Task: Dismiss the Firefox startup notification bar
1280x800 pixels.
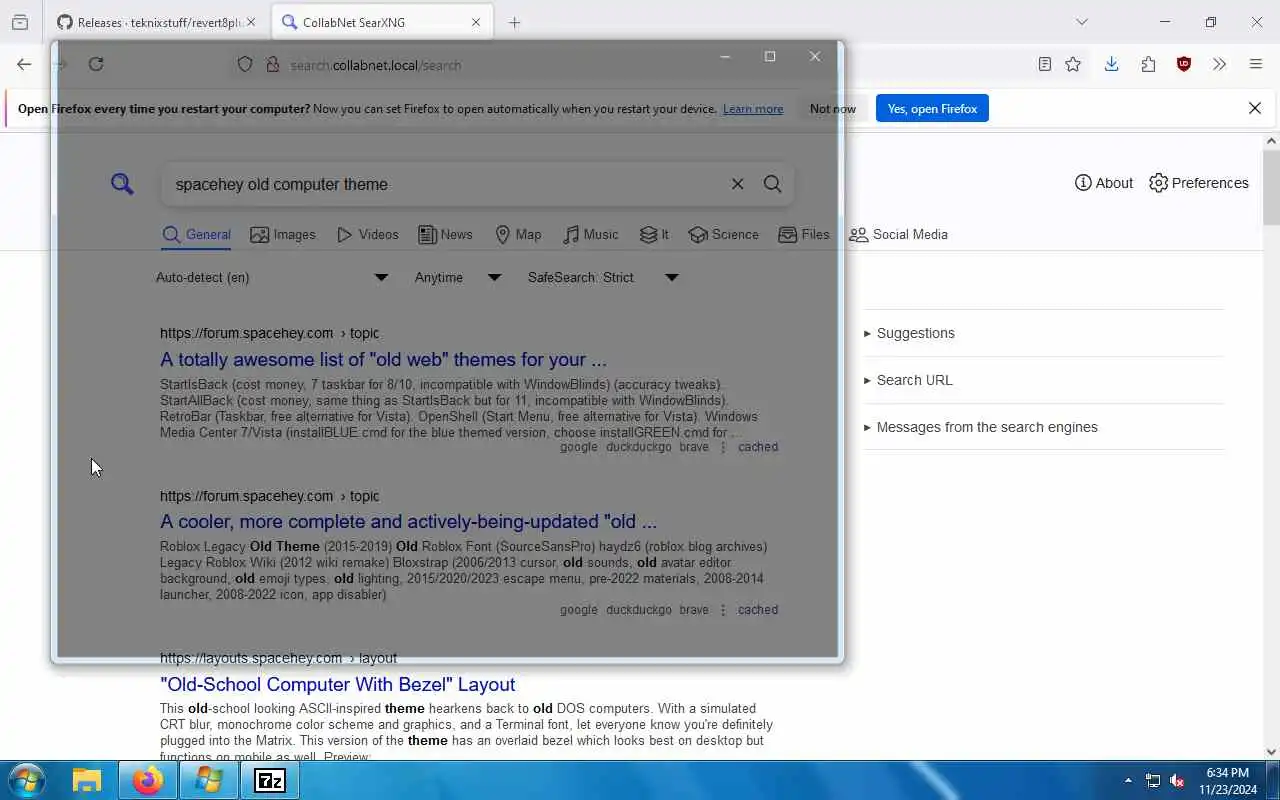Action: (1255, 108)
